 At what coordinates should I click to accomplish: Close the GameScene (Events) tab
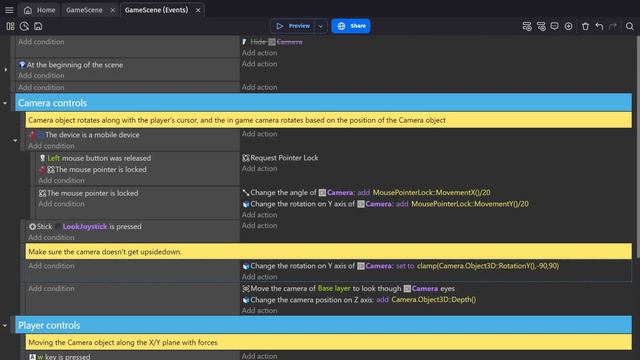click(x=198, y=10)
